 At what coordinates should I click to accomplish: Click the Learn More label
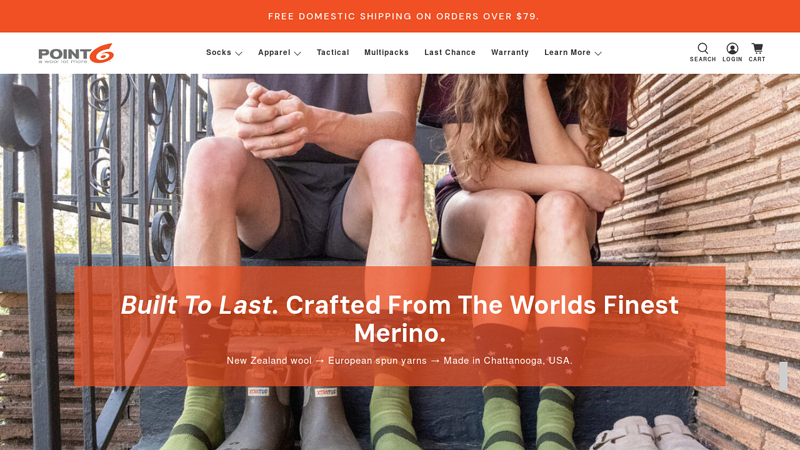[567, 53]
